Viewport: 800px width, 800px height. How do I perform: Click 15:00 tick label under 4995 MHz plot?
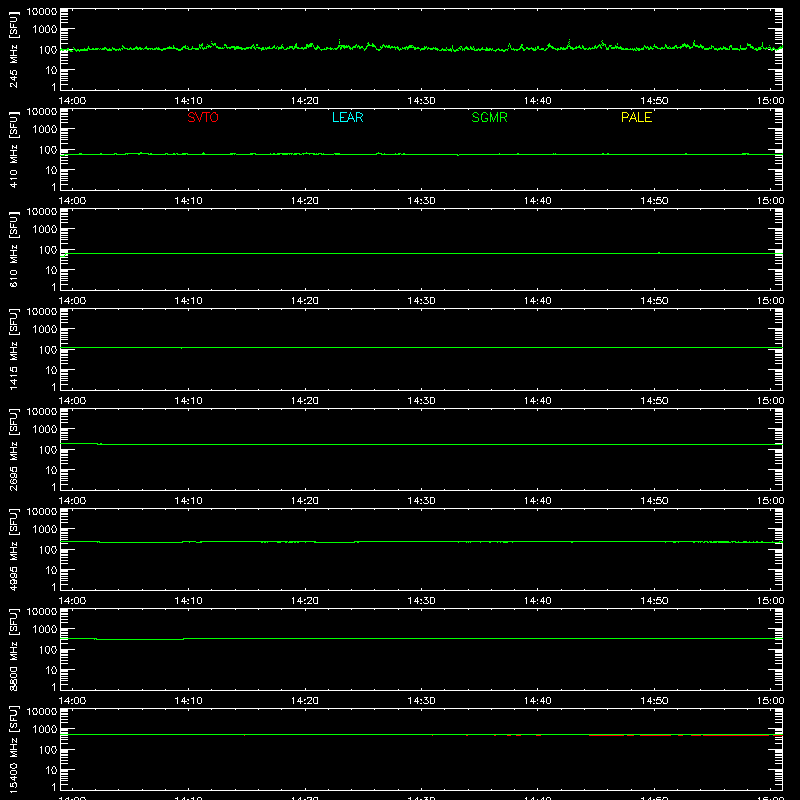coord(770,601)
